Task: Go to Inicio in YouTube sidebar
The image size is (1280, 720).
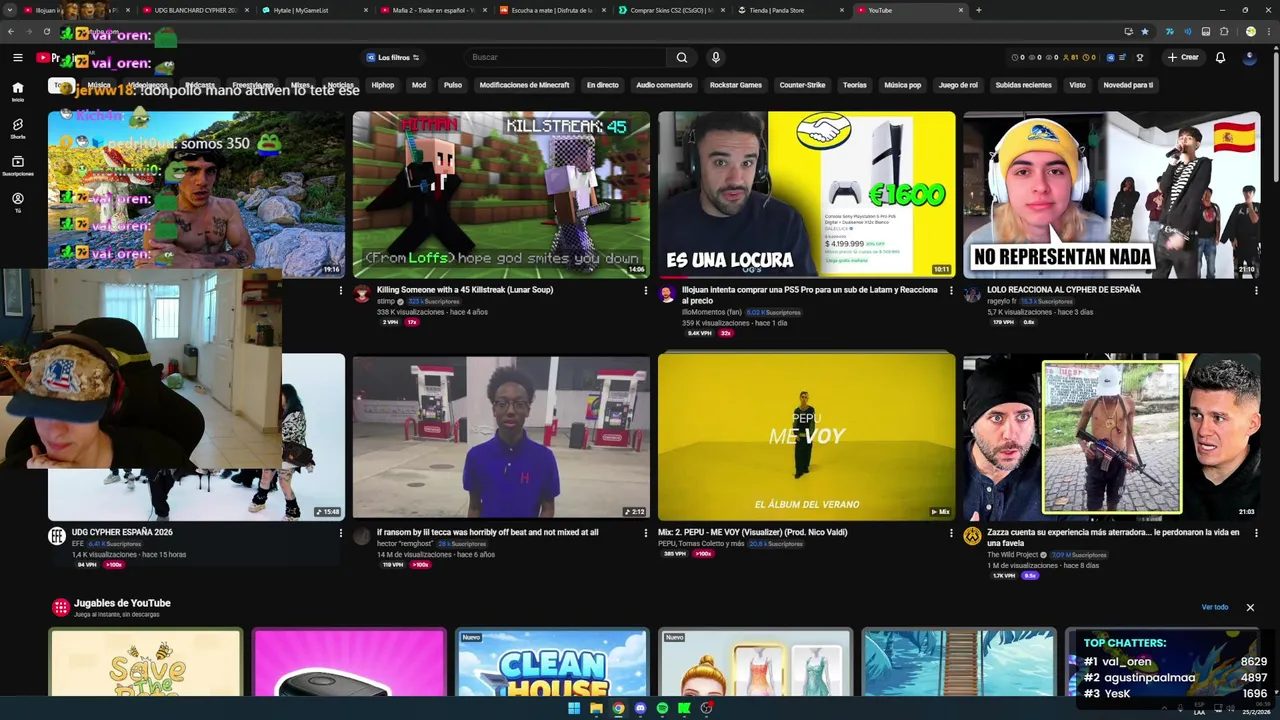Action: coord(17,92)
